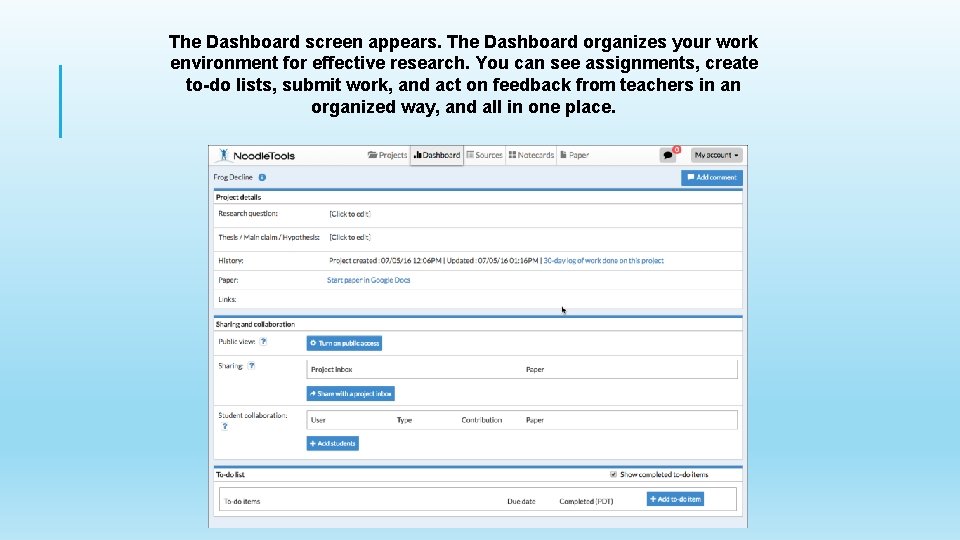The image size is (960, 540).
Task: Open the Student collaboration help question mark
Action: click(x=225, y=426)
